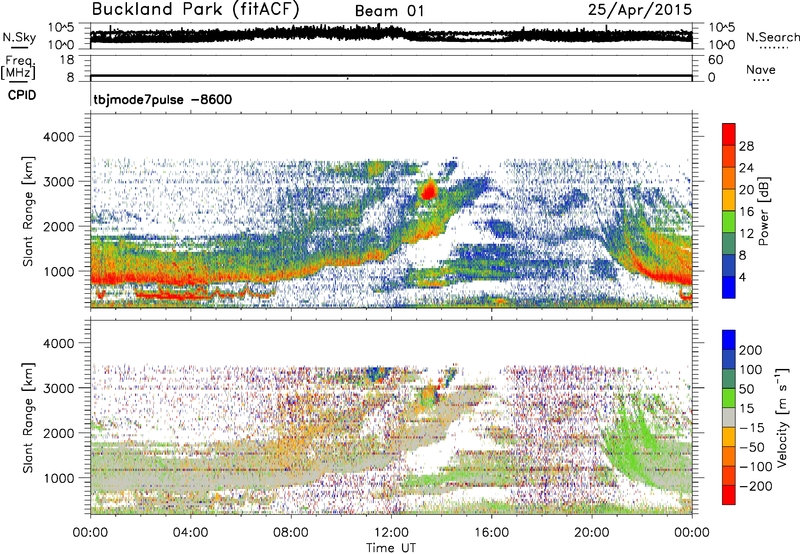
Task: Click "Slant Range [km]" label of power panel
Action: coord(28,211)
